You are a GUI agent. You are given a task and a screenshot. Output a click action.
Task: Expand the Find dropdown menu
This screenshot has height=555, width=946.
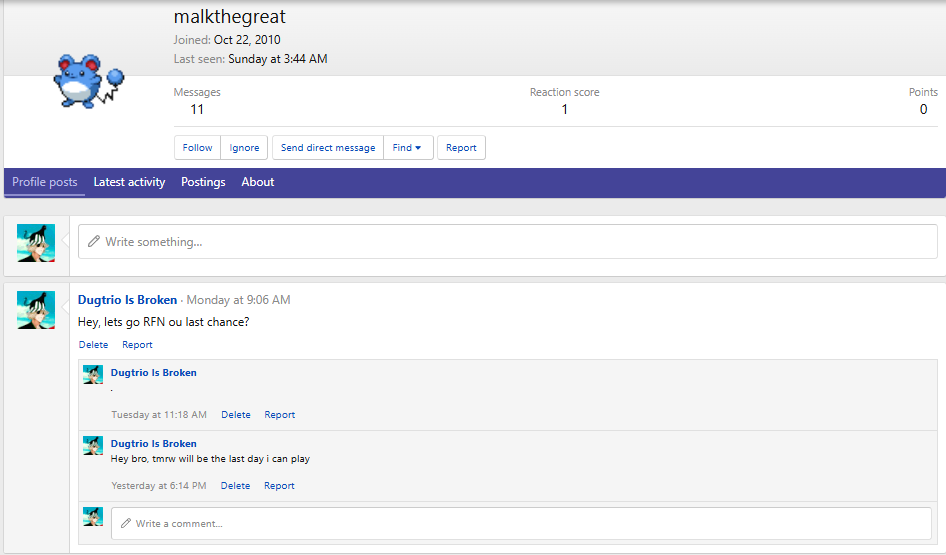408,148
